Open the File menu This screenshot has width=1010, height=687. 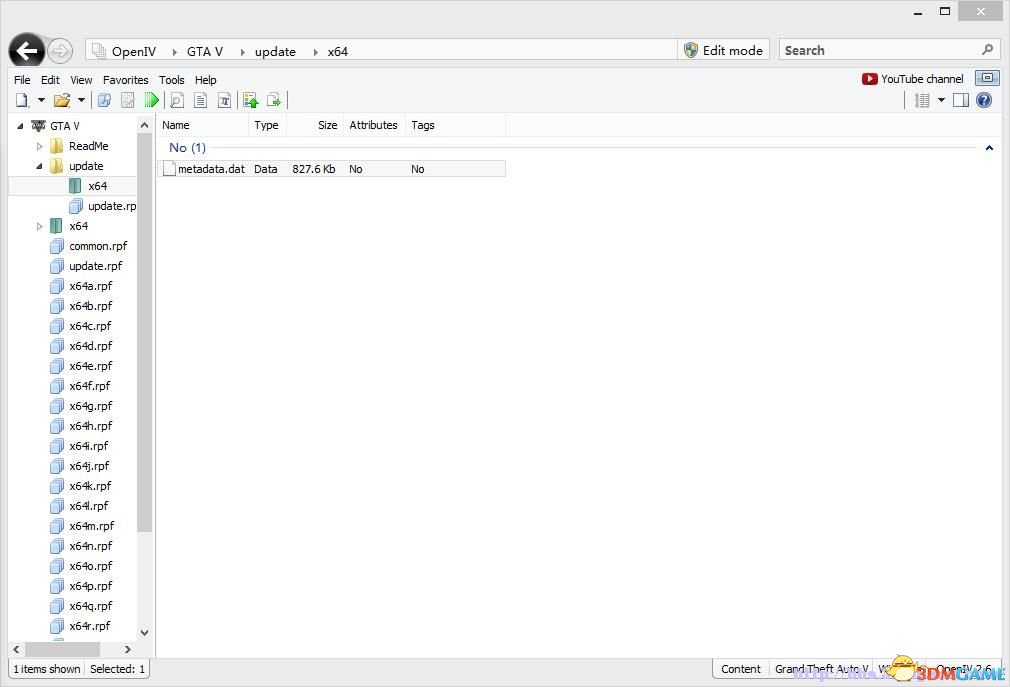point(22,80)
